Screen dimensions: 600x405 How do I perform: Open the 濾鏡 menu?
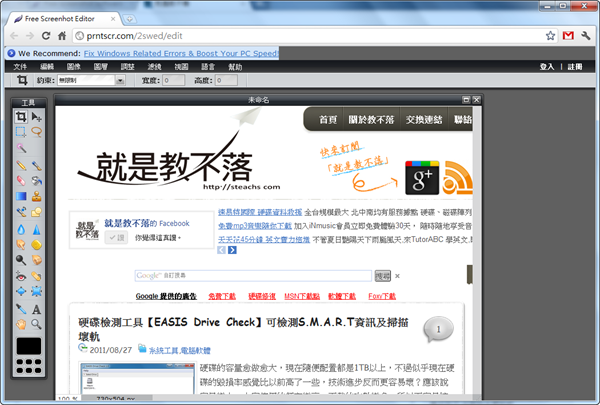click(x=154, y=67)
